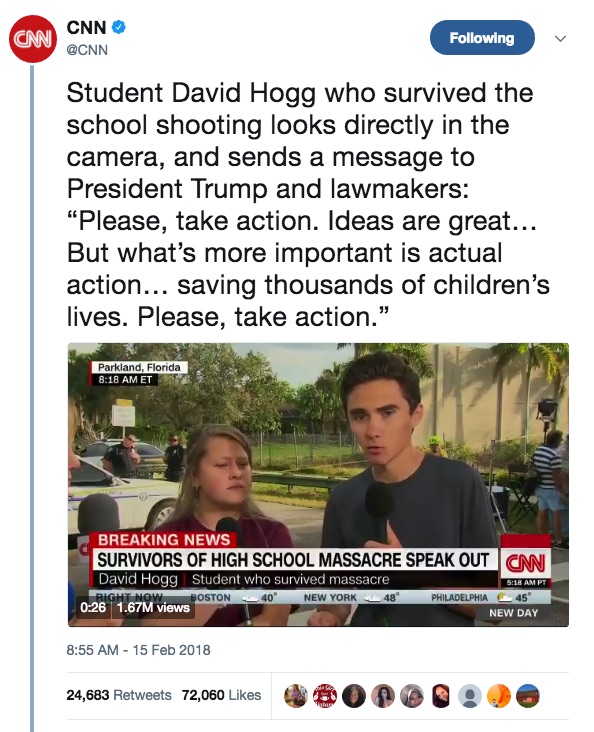View the 24,683 Retweets list
The width and height of the screenshot is (594, 732).
coord(119,695)
